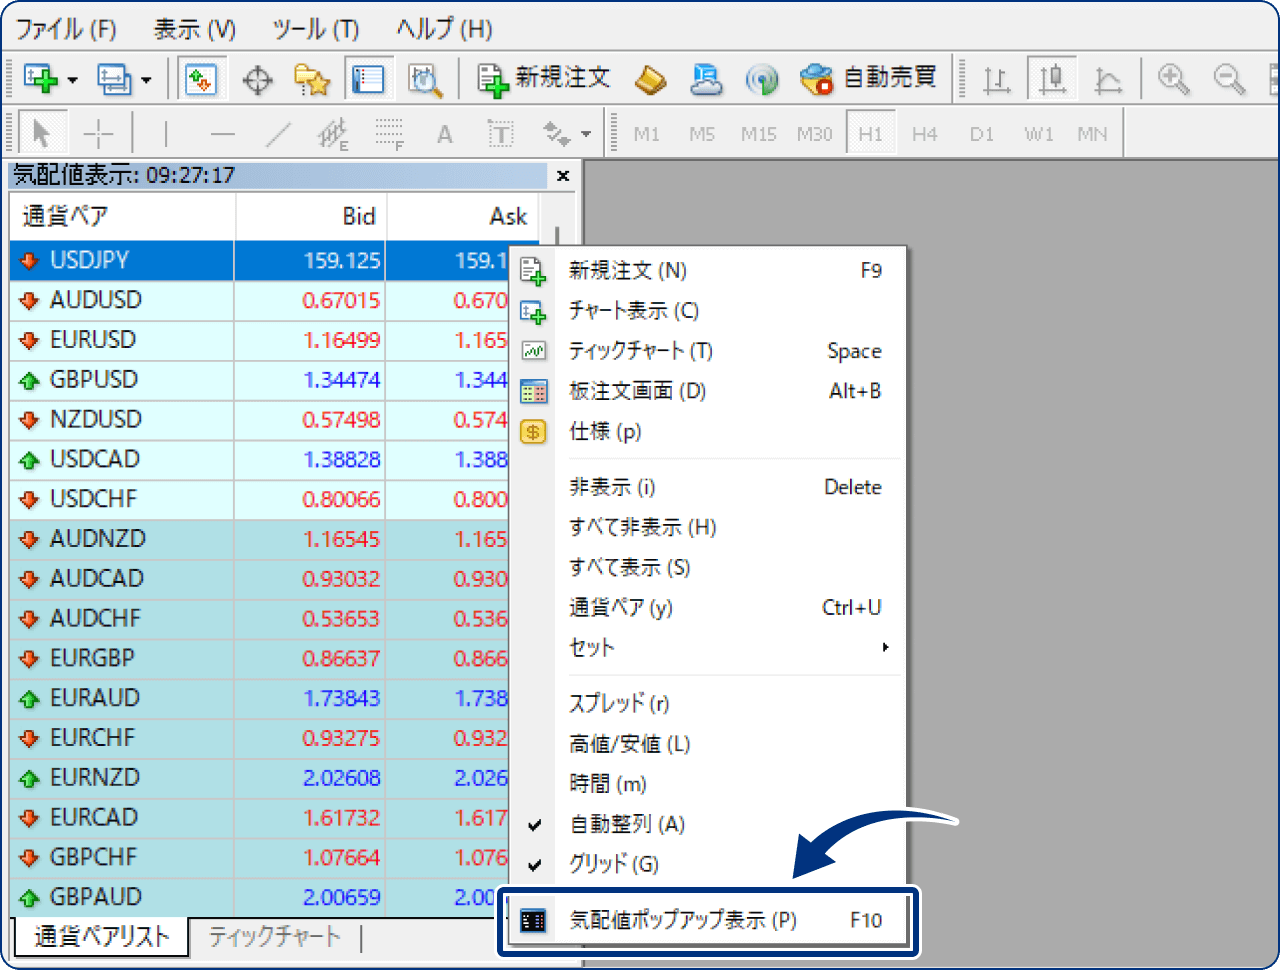Screen dimensions: 1280x970
Task: Click the Auto Trading (自動売買) icon
Action: [818, 78]
